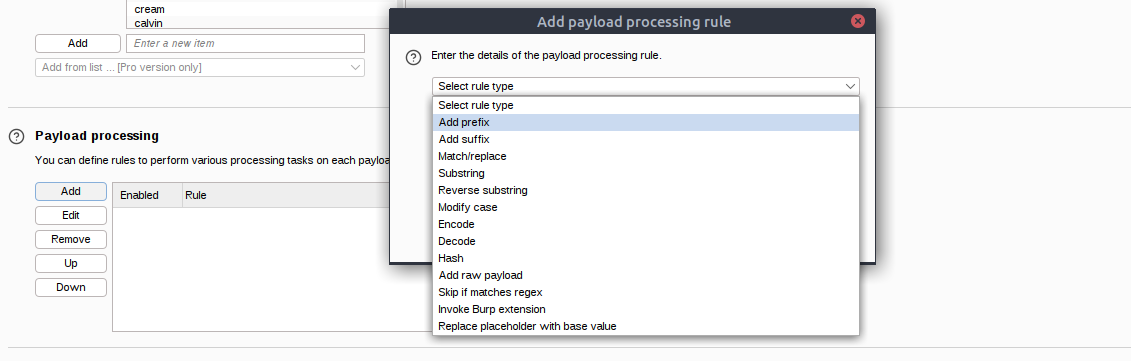
Task: Select the Encode rule type
Action: pyautogui.click(x=646, y=225)
